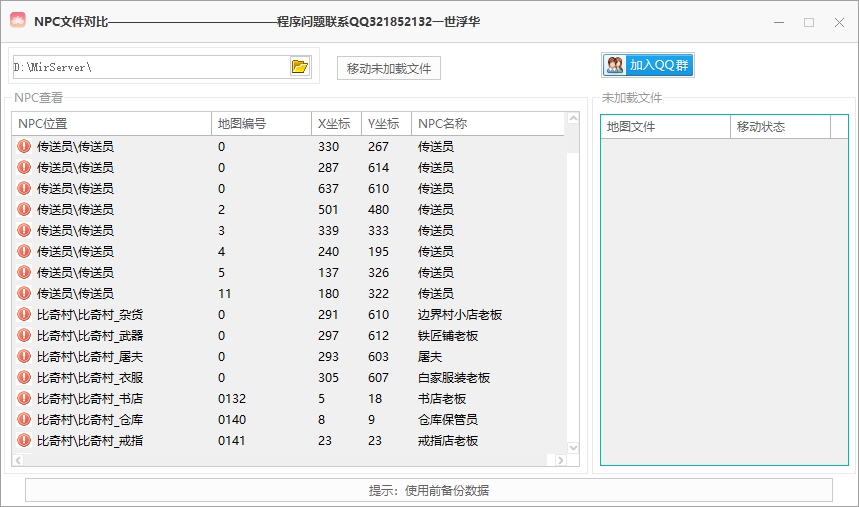Click warning icon on map 4 传送员 row
Screen dimensions: 859x507
(x=24, y=251)
